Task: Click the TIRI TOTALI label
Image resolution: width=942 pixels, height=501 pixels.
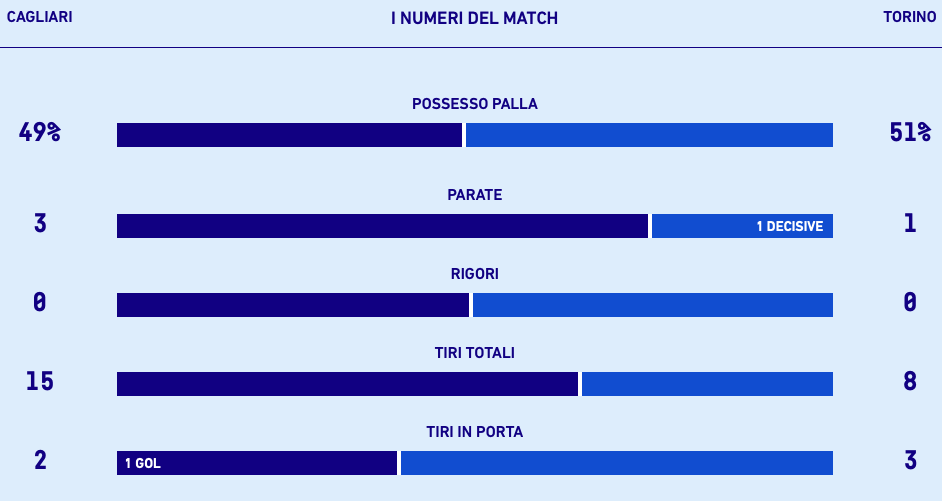Action: pyautogui.click(x=475, y=353)
